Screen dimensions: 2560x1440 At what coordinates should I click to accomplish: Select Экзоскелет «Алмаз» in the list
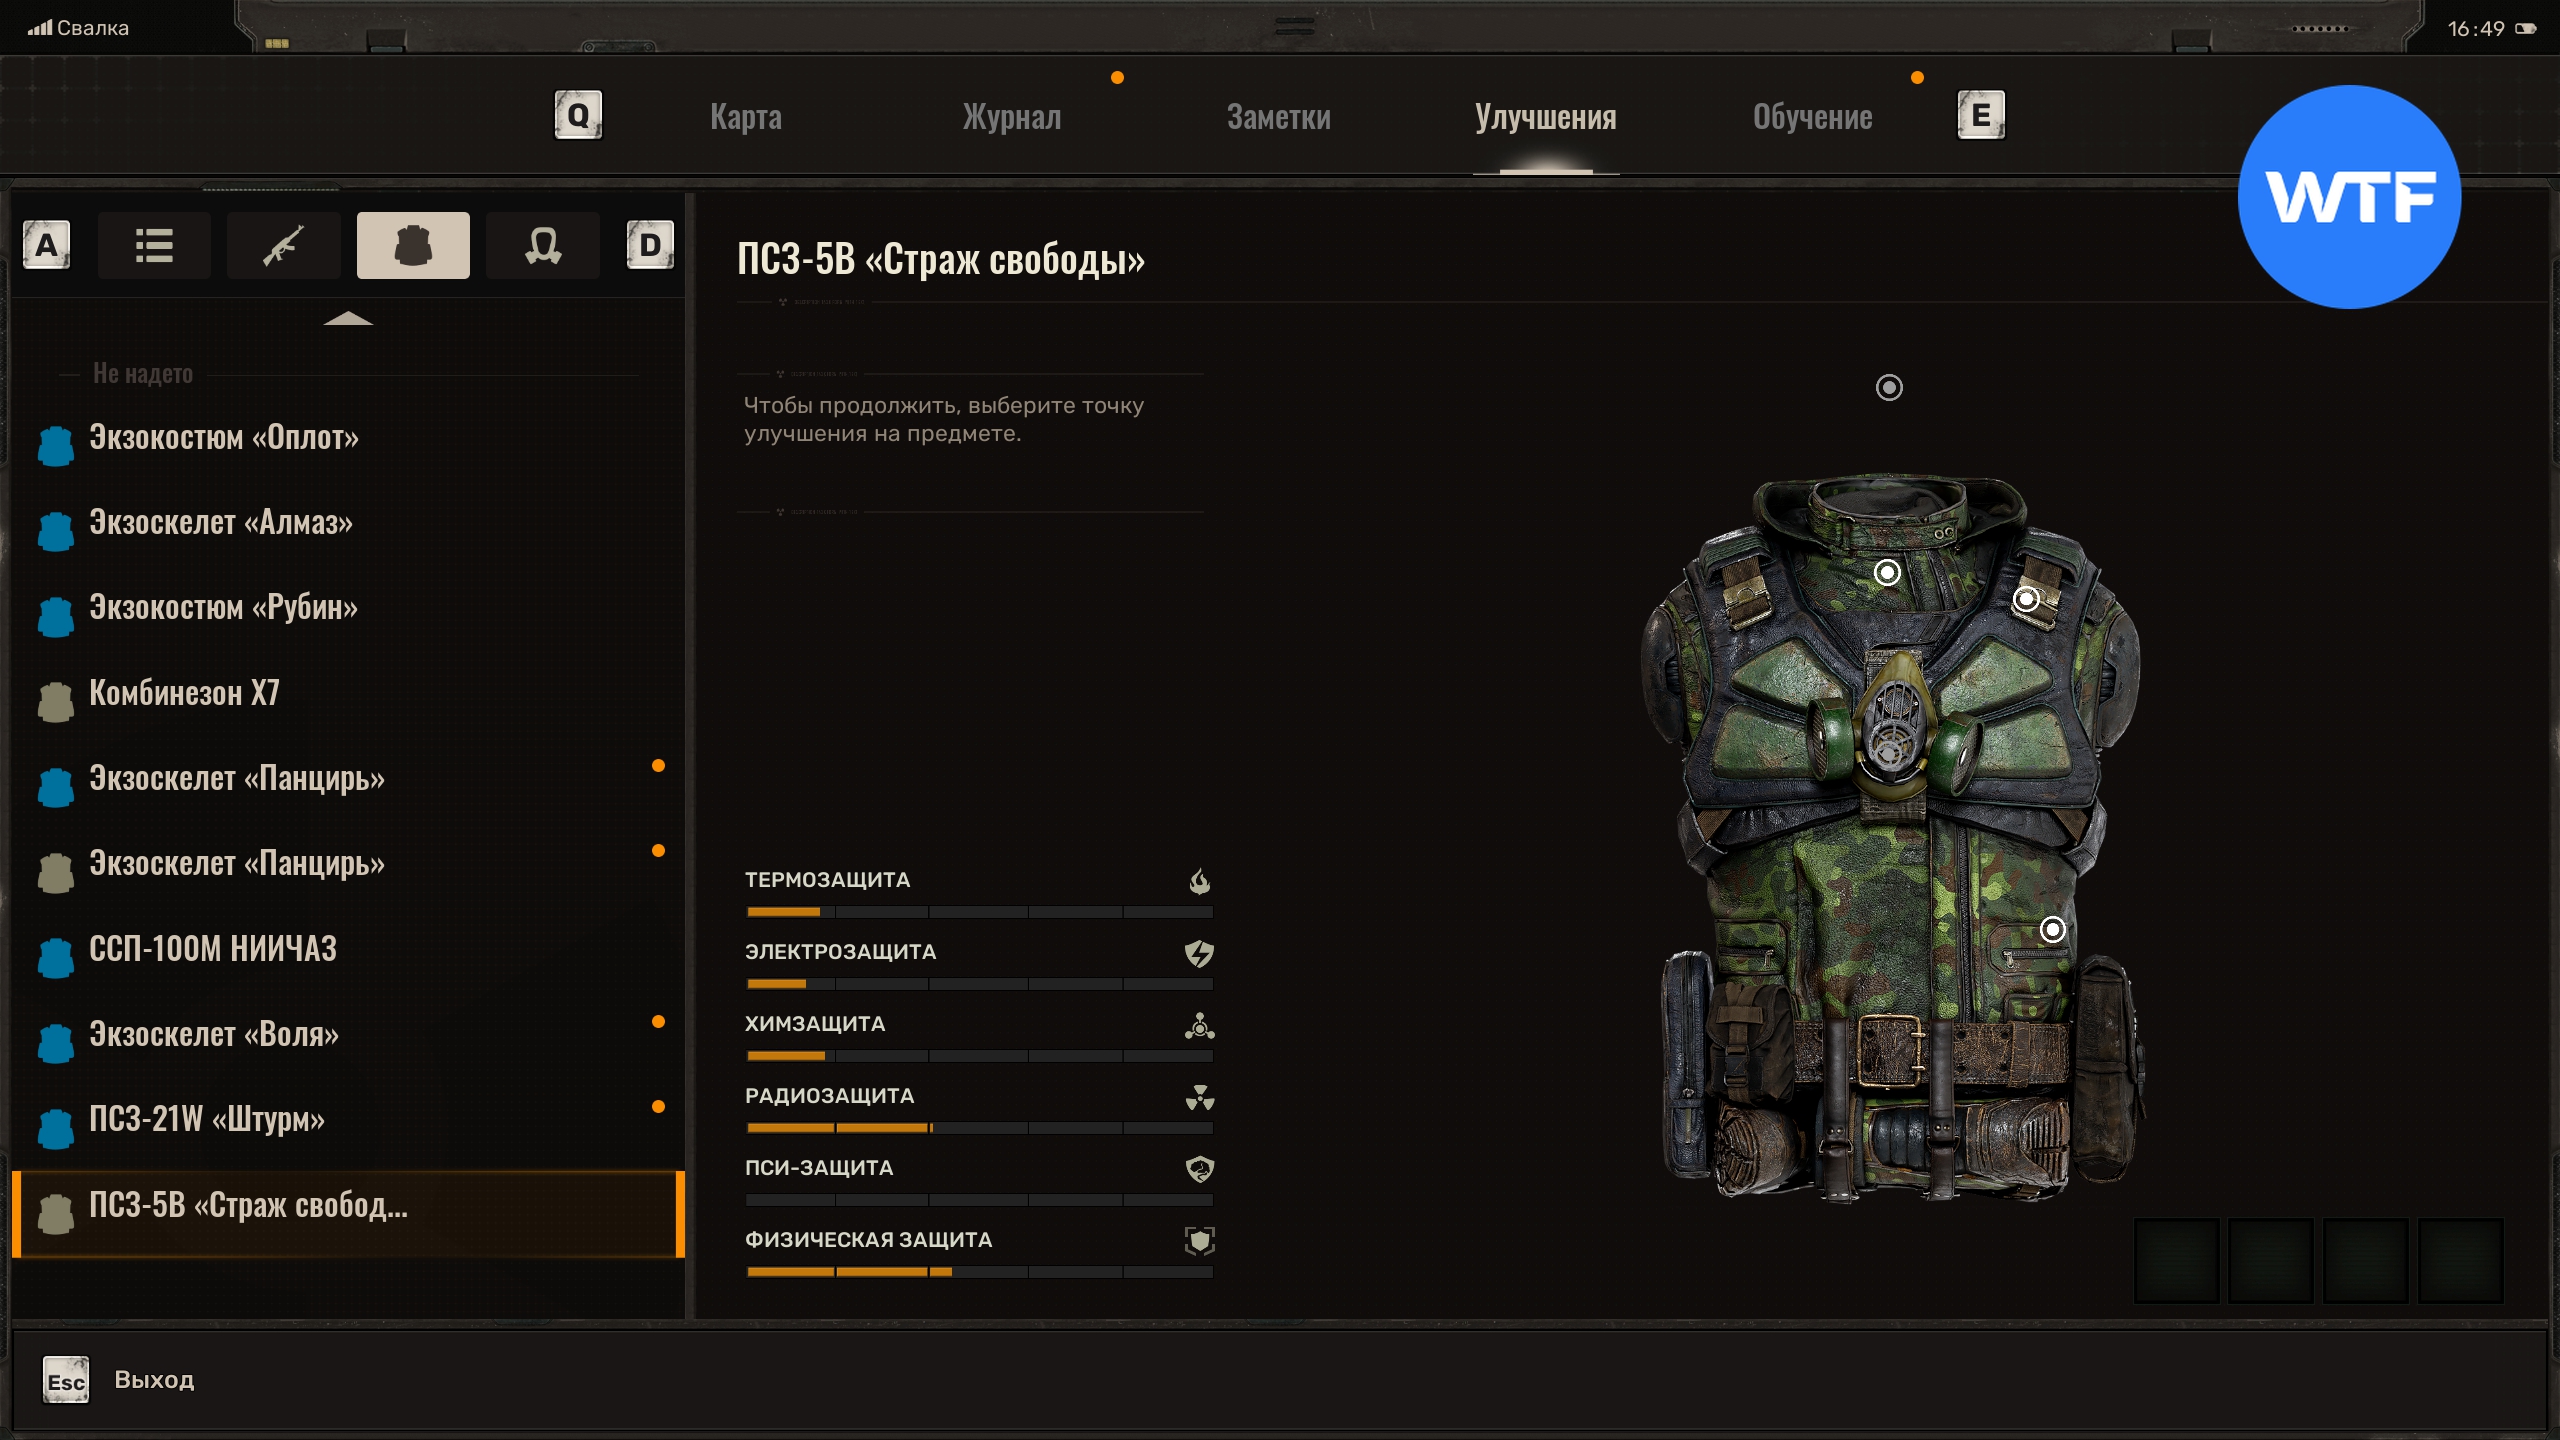(221, 523)
